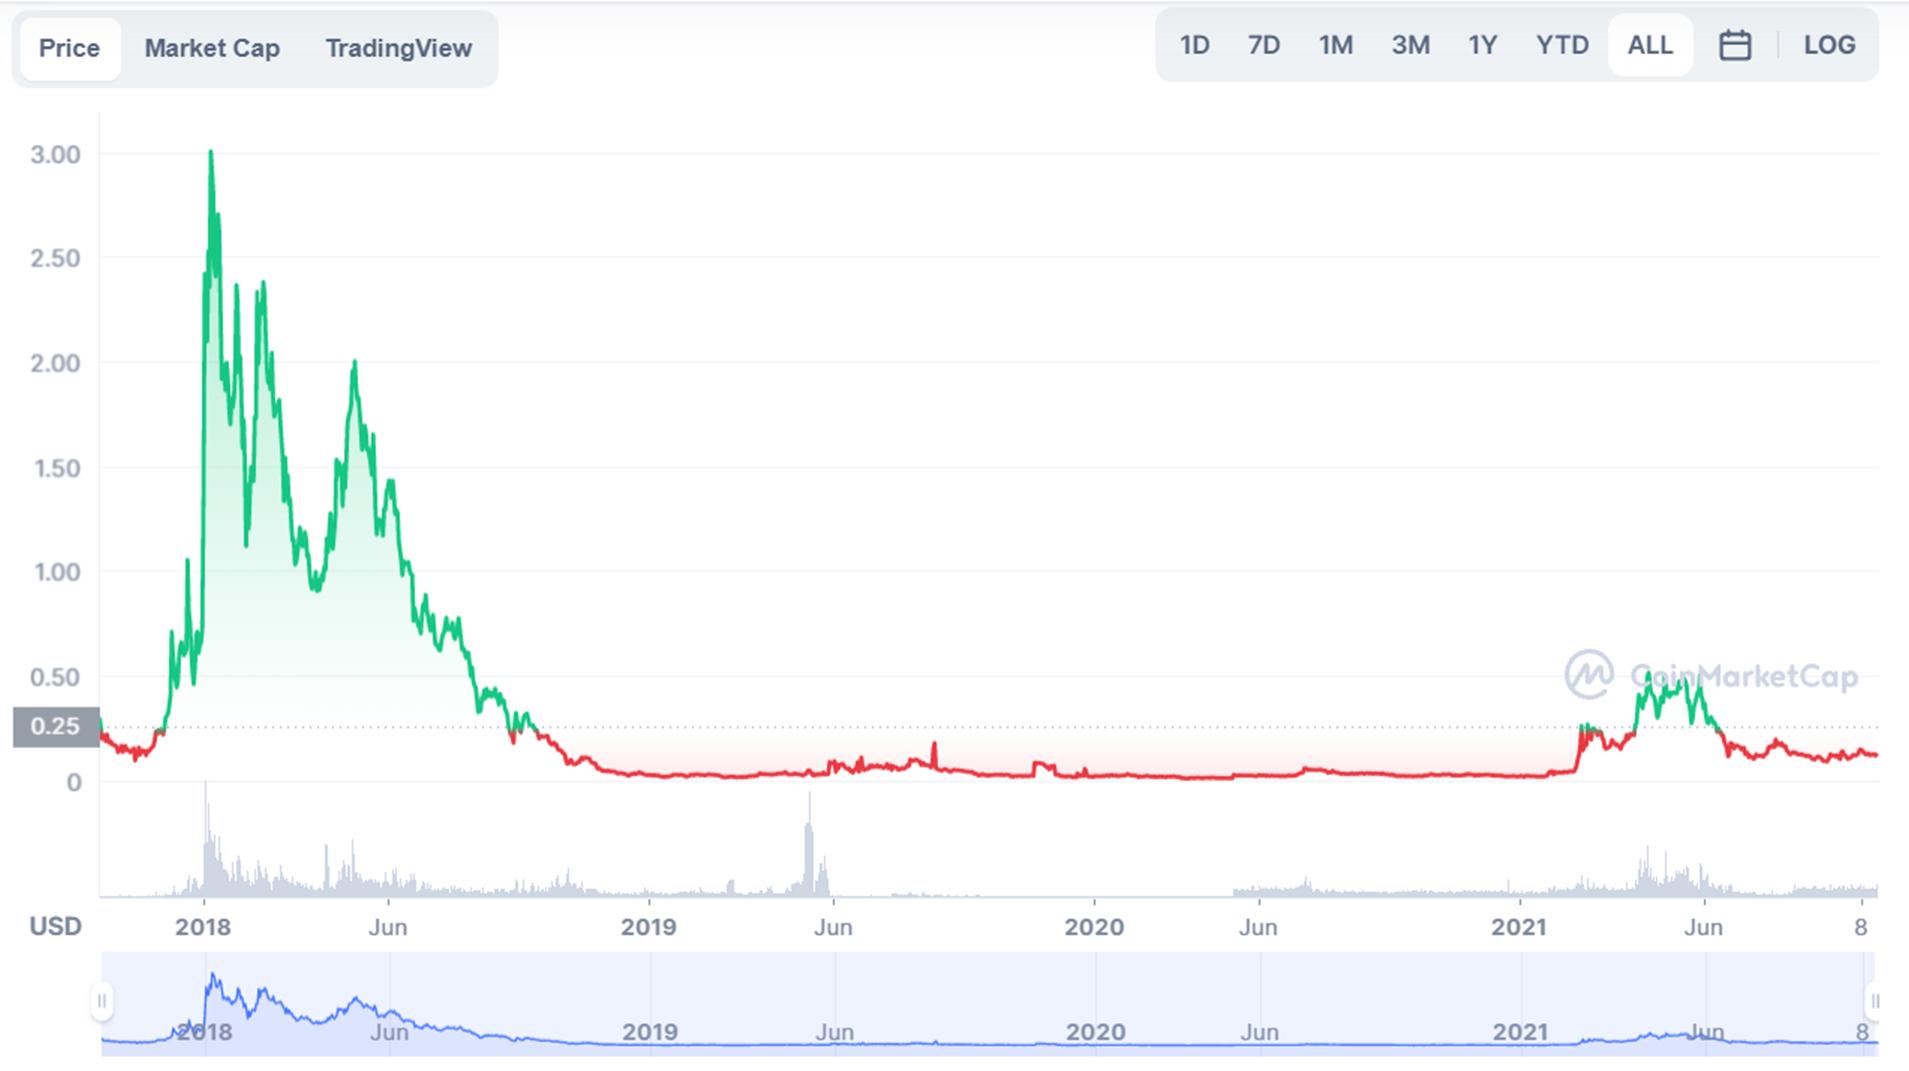This screenshot has height=1071, width=1909.
Task: Click the 3.00 peak in early 2018
Action: tap(210, 153)
